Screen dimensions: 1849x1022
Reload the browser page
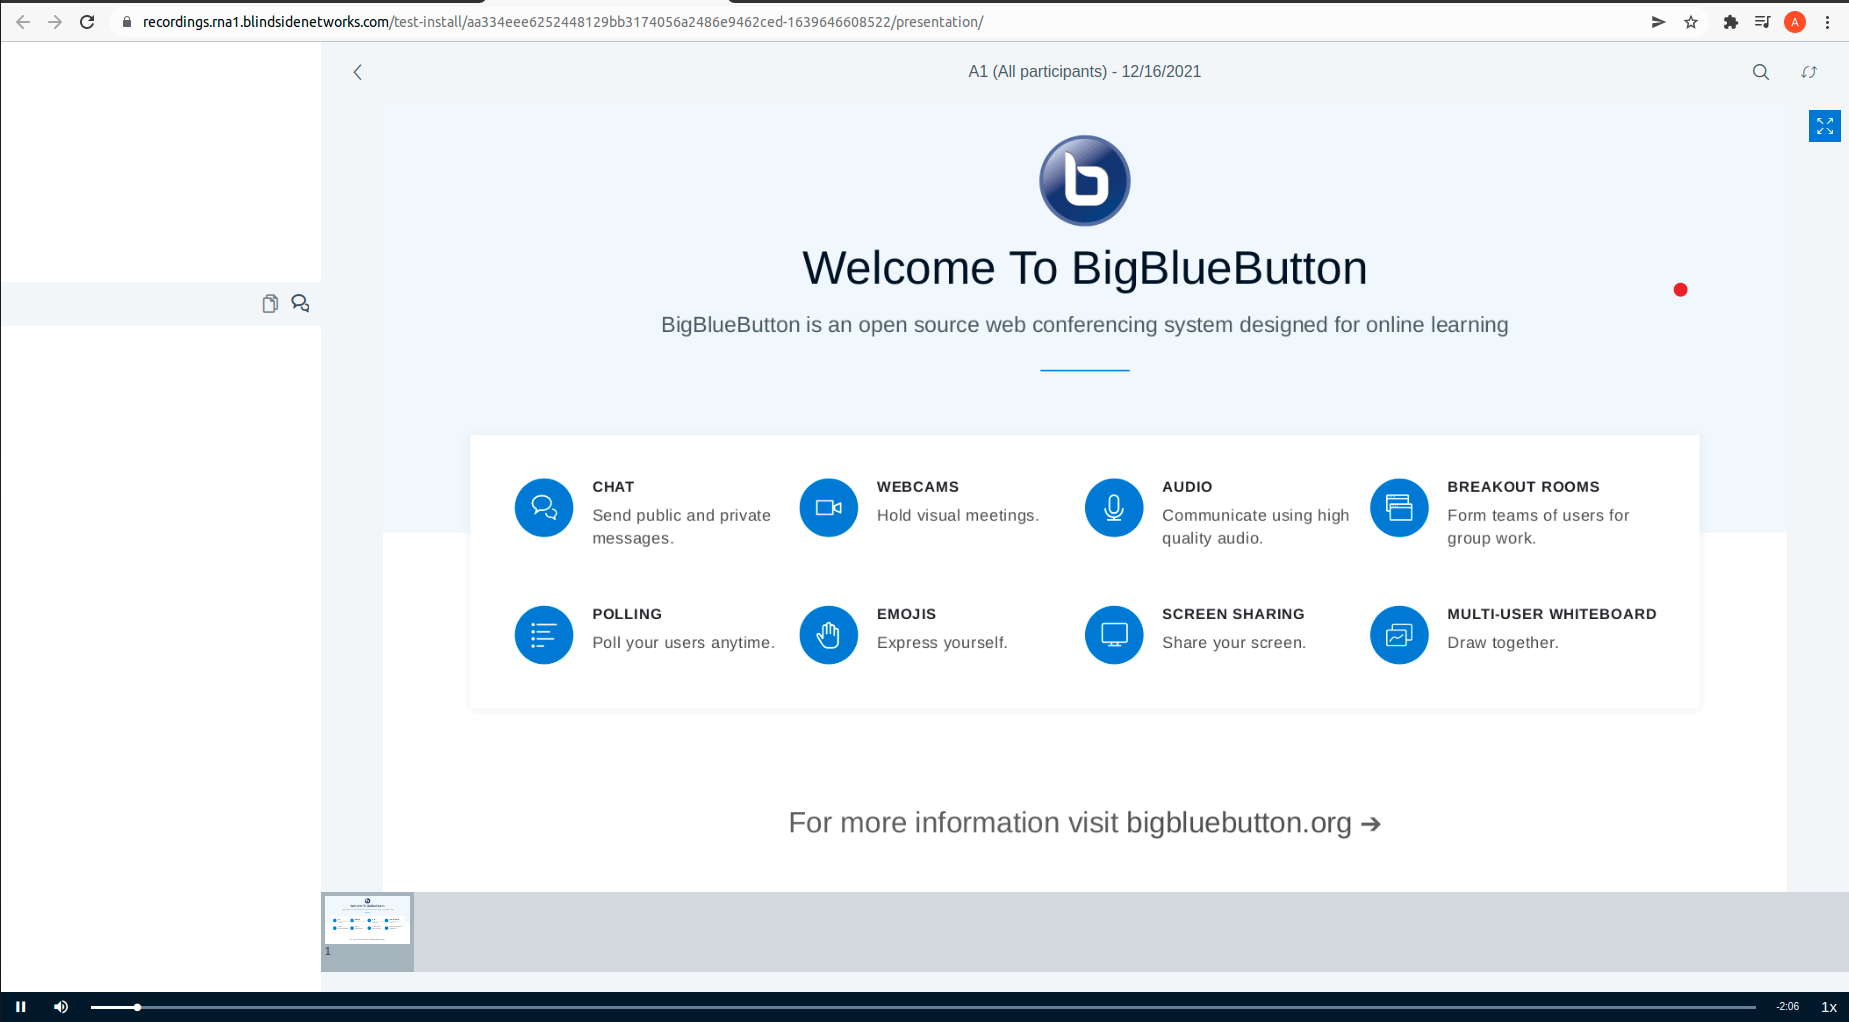pos(87,22)
